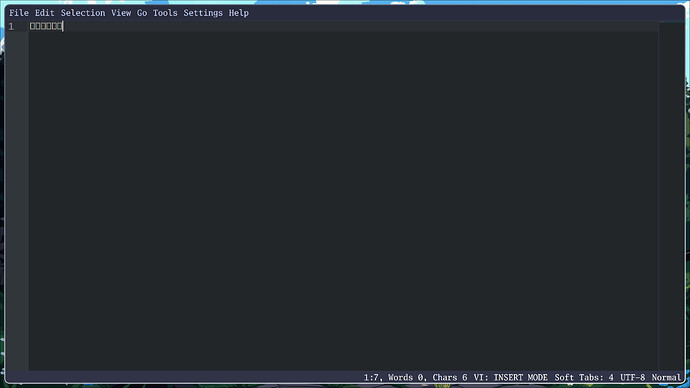
Task: Open the Settings menu
Action: pos(203,13)
